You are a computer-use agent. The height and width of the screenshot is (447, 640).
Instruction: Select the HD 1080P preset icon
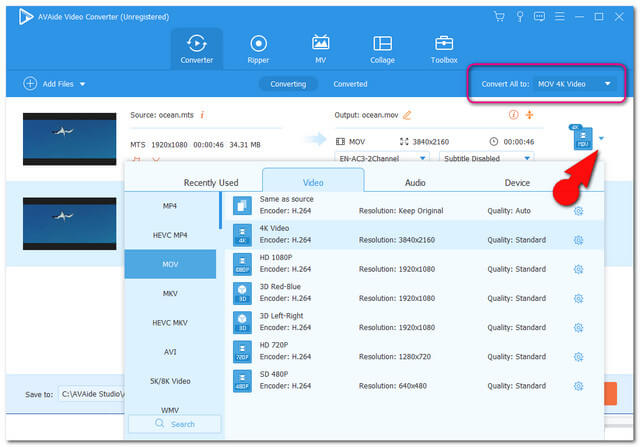pos(242,264)
